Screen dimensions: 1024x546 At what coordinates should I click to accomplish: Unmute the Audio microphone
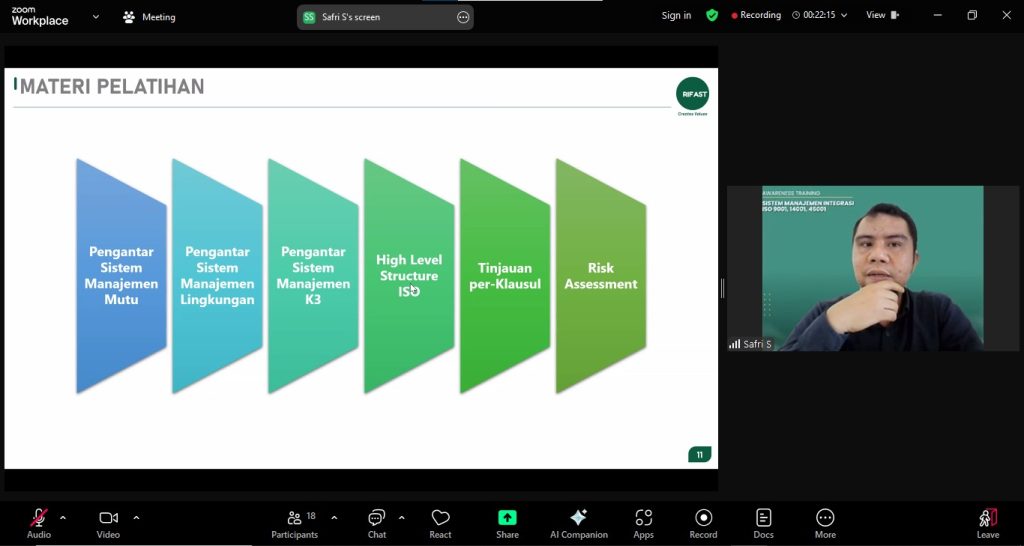[x=39, y=523]
